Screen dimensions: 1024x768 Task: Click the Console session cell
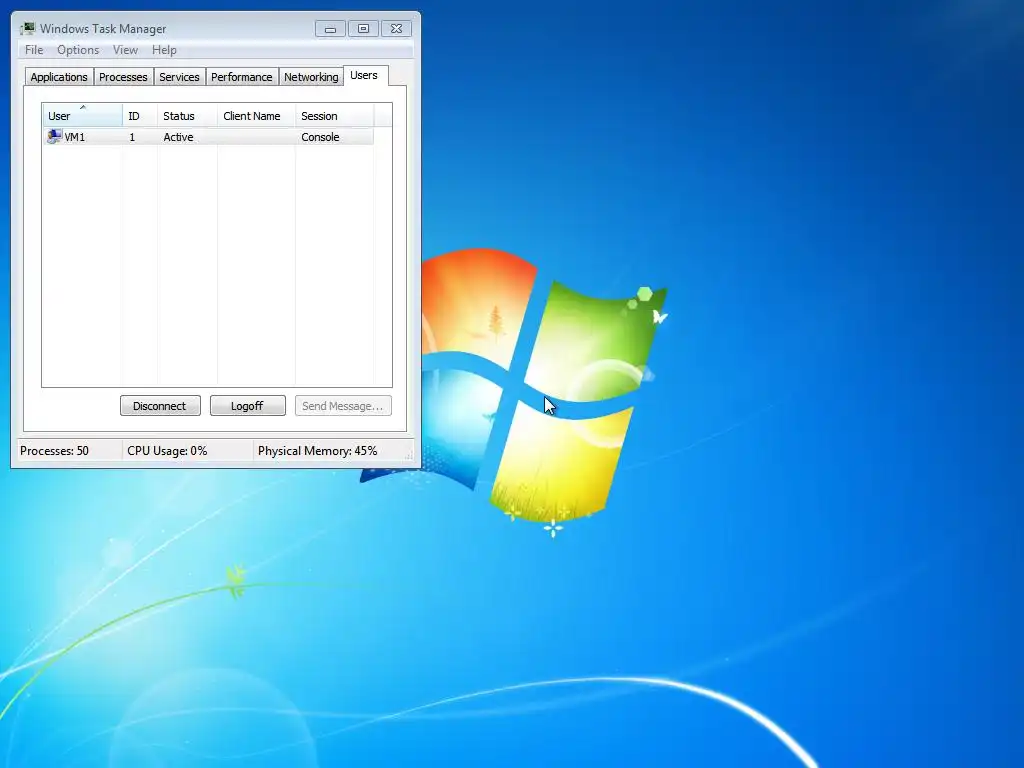tap(320, 137)
